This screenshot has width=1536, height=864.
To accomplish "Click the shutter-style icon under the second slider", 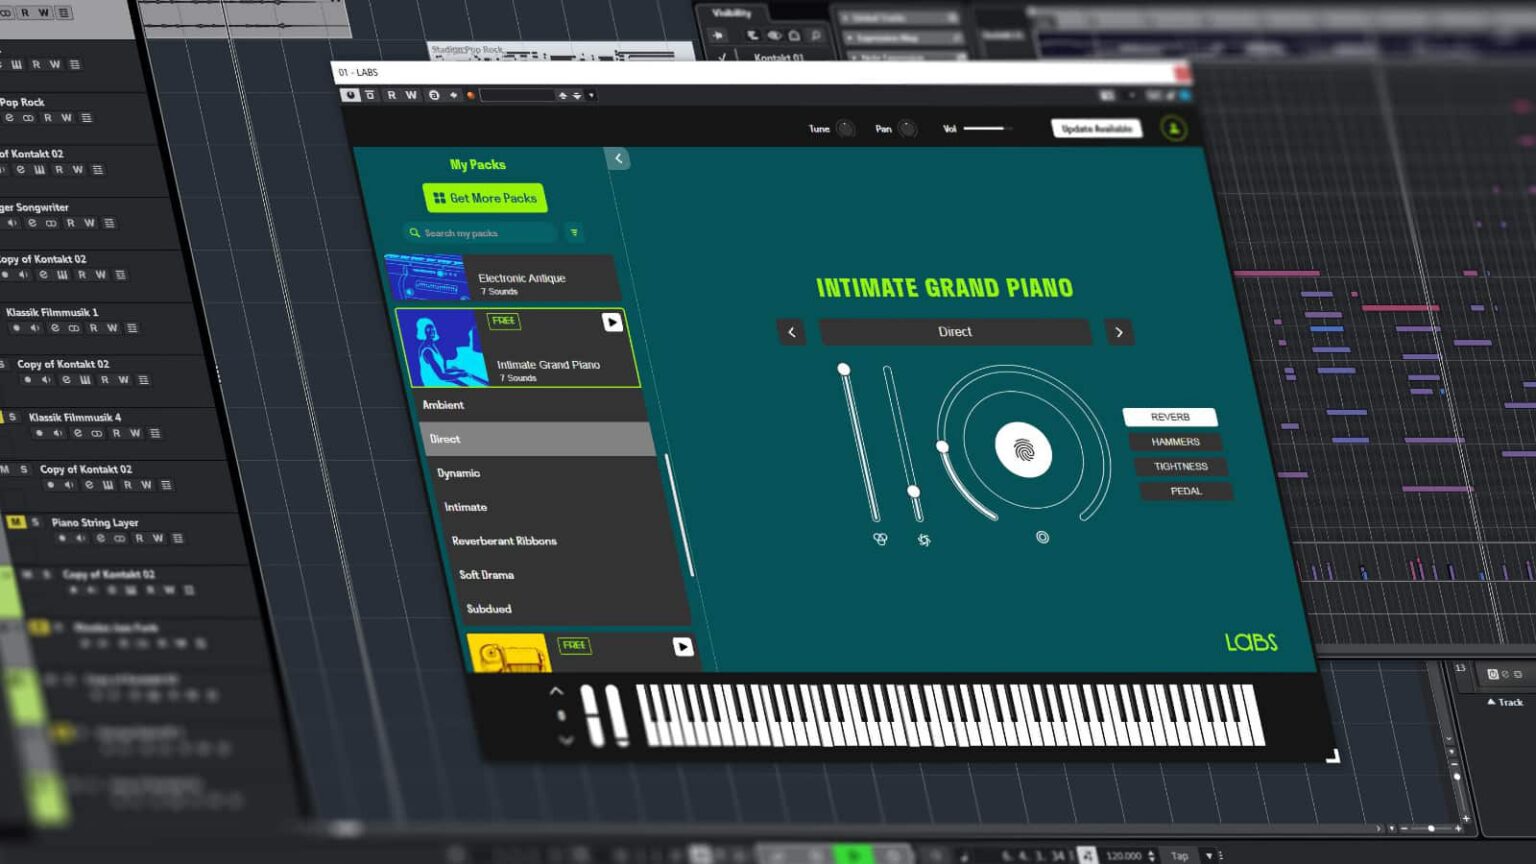I will click(923, 540).
